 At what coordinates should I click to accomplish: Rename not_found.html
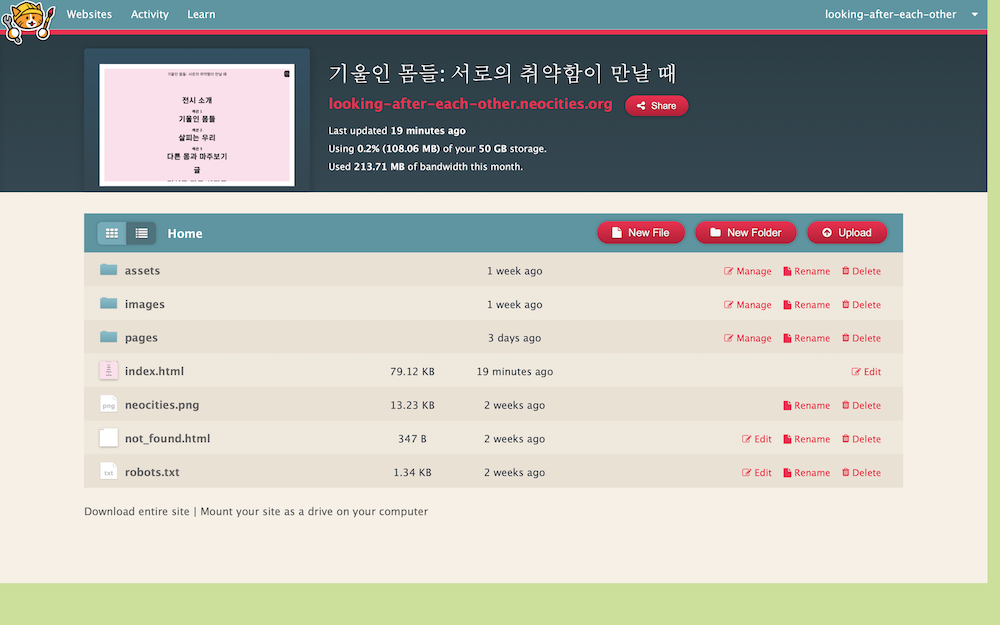[807, 439]
